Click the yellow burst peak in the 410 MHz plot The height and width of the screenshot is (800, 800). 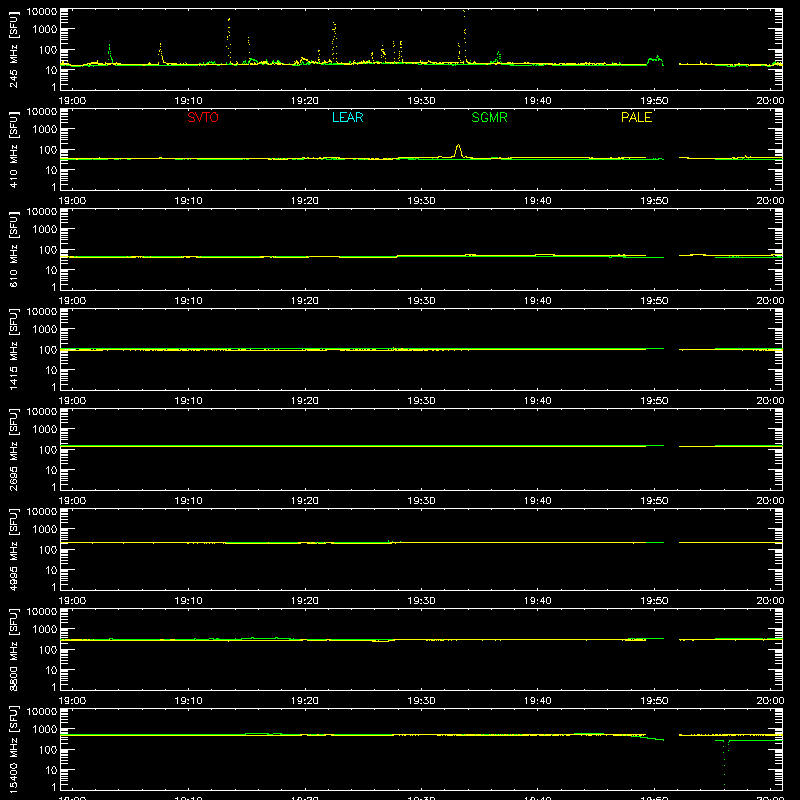pyautogui.click(x=458, y=151)
